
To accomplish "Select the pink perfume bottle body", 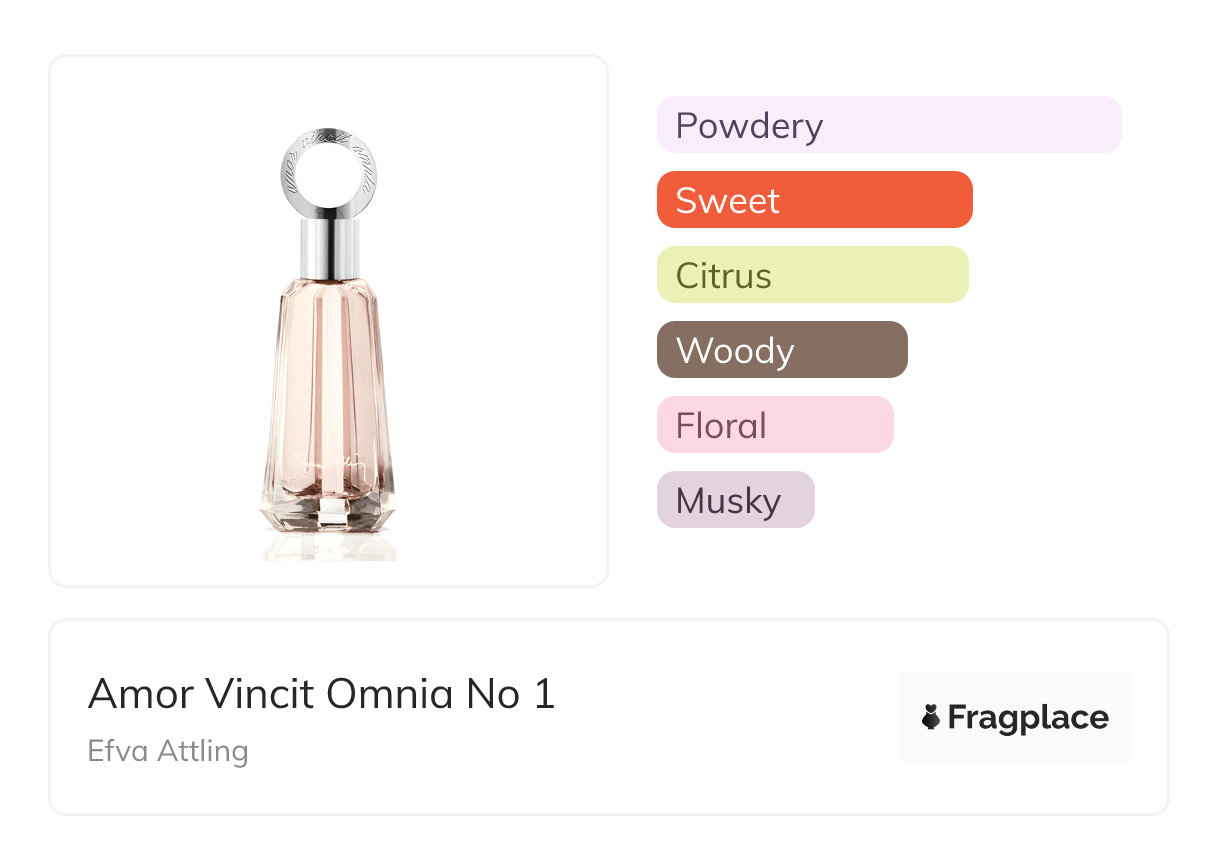I will [x=329, y=380].
